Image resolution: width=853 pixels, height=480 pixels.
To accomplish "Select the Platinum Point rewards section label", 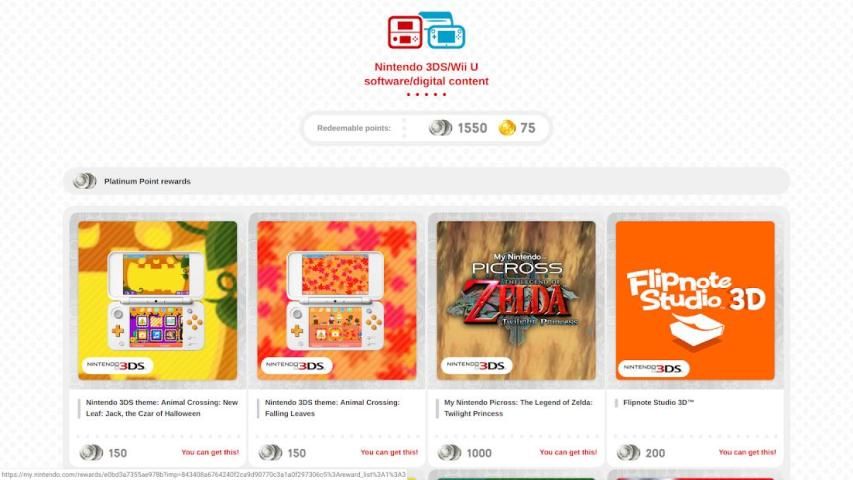I will pos(147,181).
